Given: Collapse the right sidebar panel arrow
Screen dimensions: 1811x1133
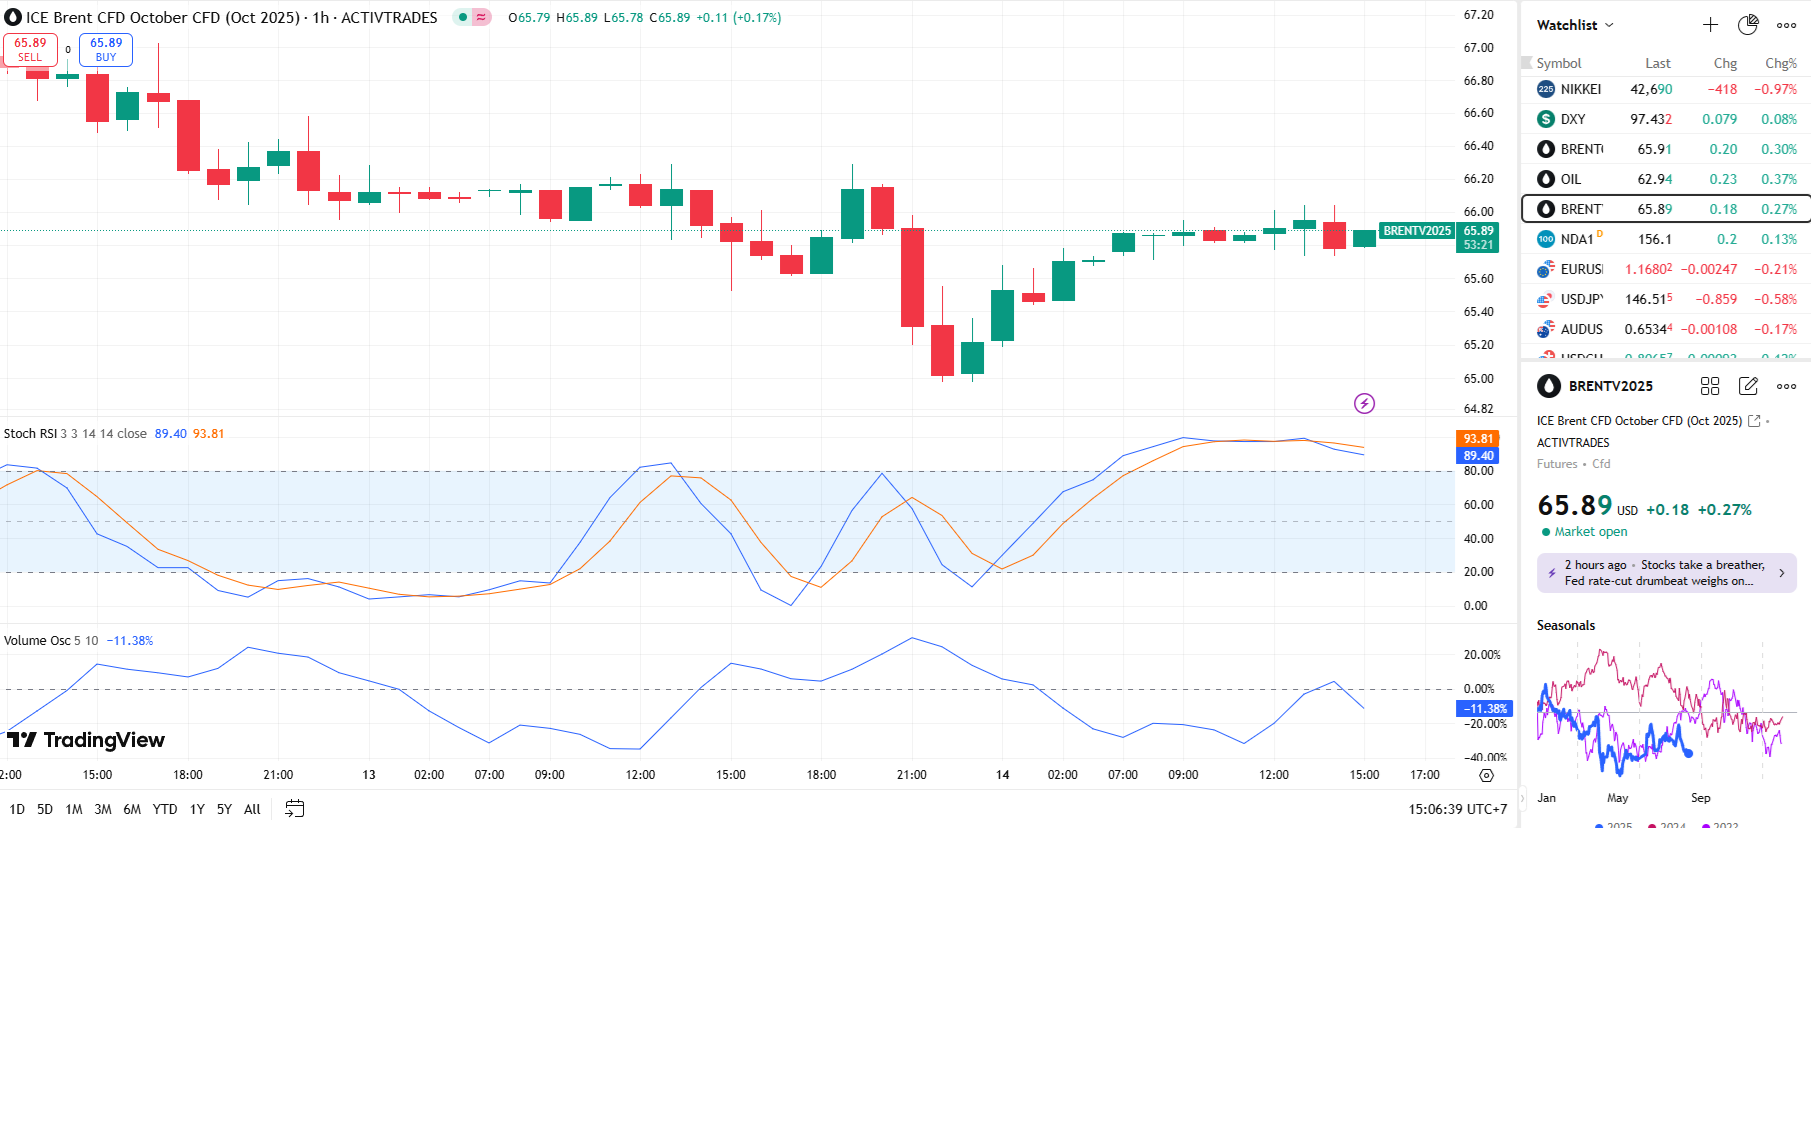Looking at the screenshot, I should pos(1523,798).
